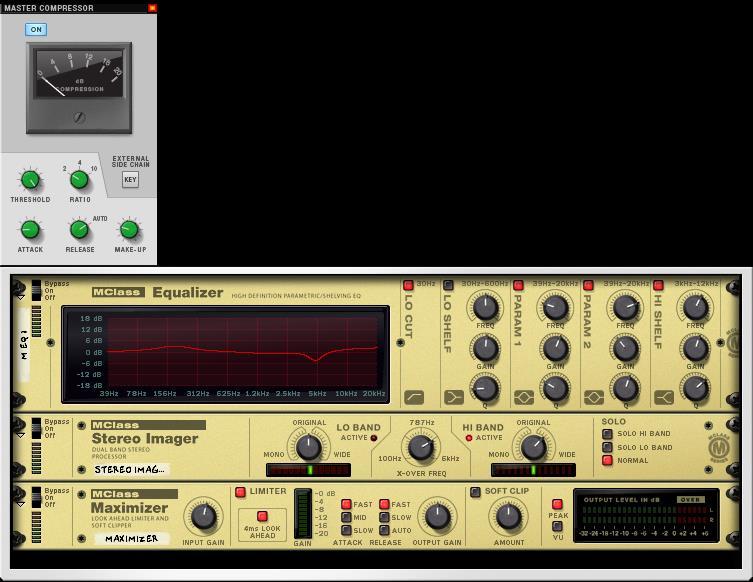Viewport: 753px width, 582px height.
Task: Select SOLO LO BAND option
Action: (x=607, y=447)
